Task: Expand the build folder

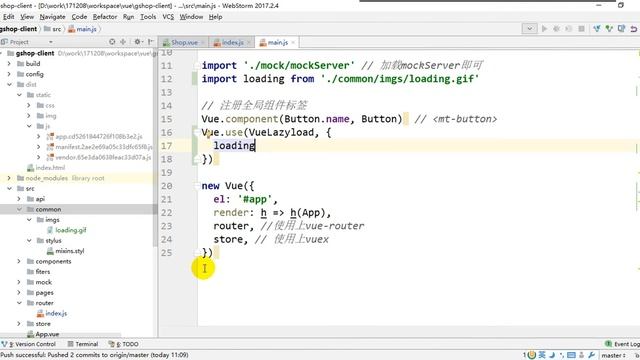Action: (9, 64)
